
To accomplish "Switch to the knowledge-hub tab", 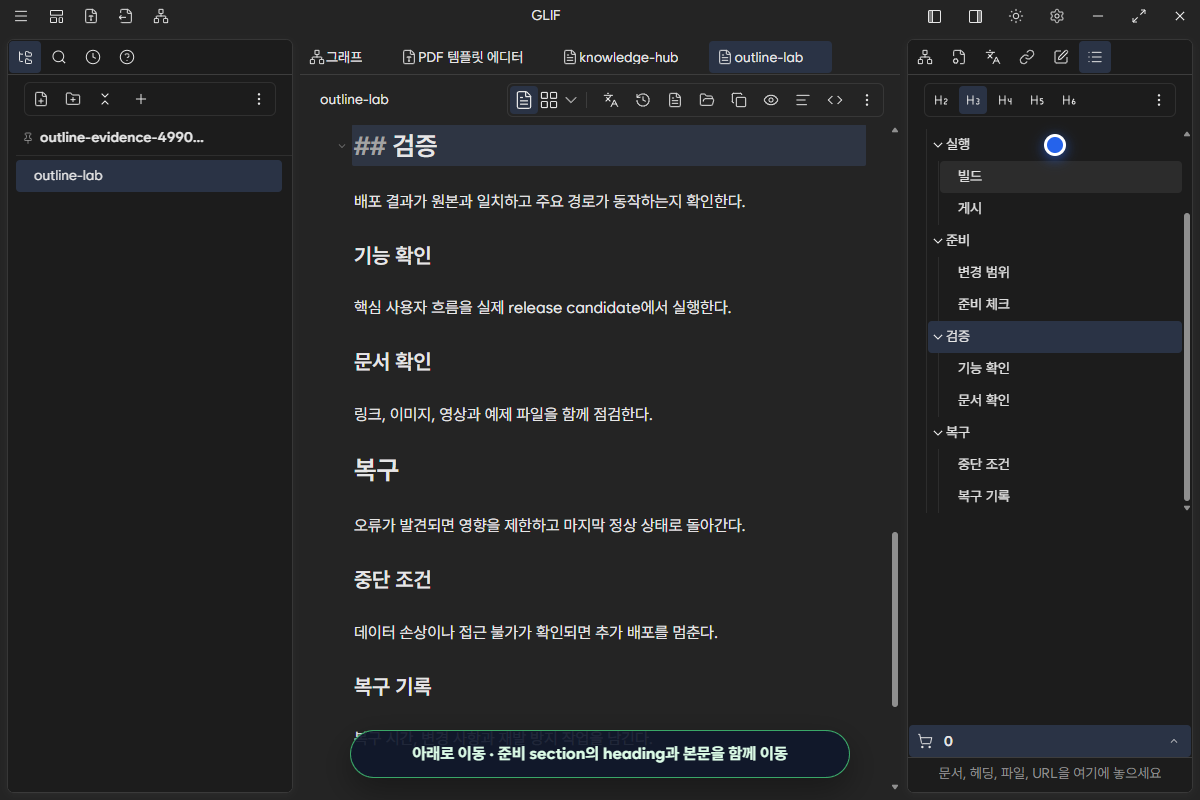I will (621, 57).
